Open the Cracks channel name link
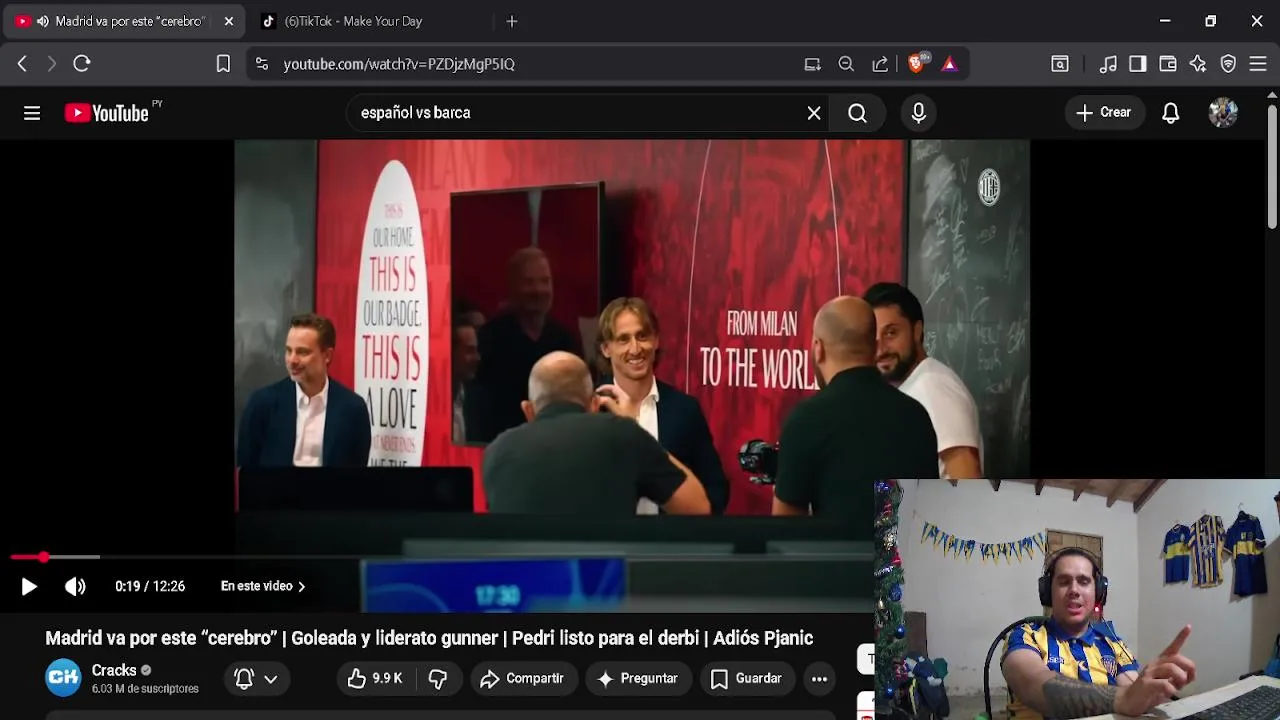Image resolution: width=1280 pixels, height=720 pixels. click(x=114, y=670)
